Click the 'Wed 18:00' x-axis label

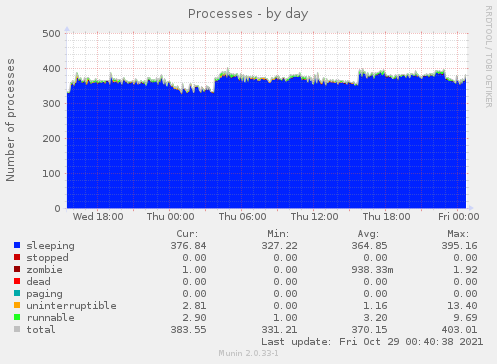coord(98,217)
